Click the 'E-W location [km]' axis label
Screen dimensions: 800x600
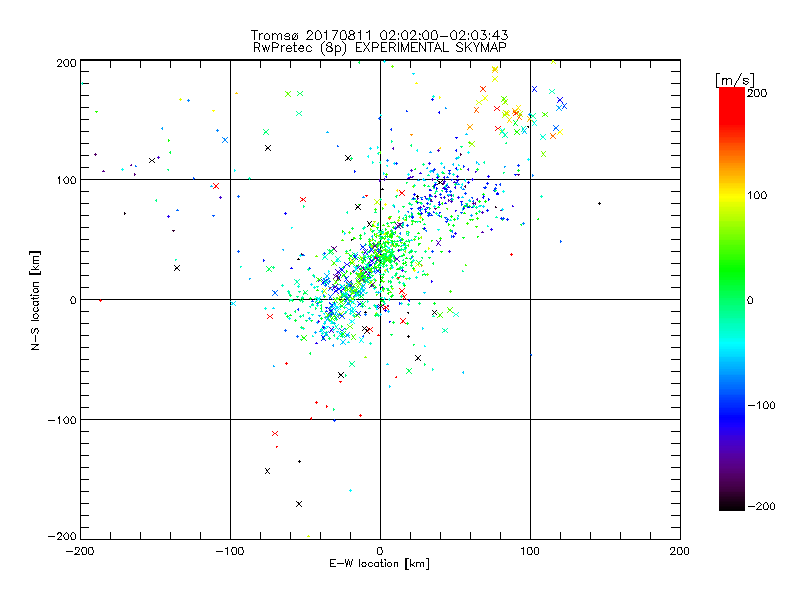[x=379, y=564]
